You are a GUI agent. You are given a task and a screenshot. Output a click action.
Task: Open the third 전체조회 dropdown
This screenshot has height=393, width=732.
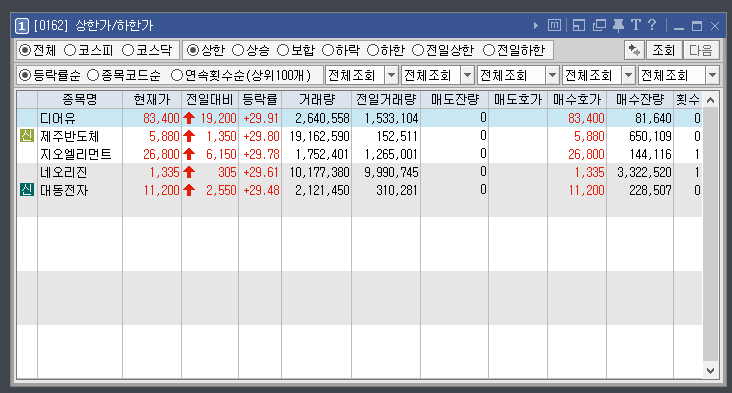[x=552, y=75]
